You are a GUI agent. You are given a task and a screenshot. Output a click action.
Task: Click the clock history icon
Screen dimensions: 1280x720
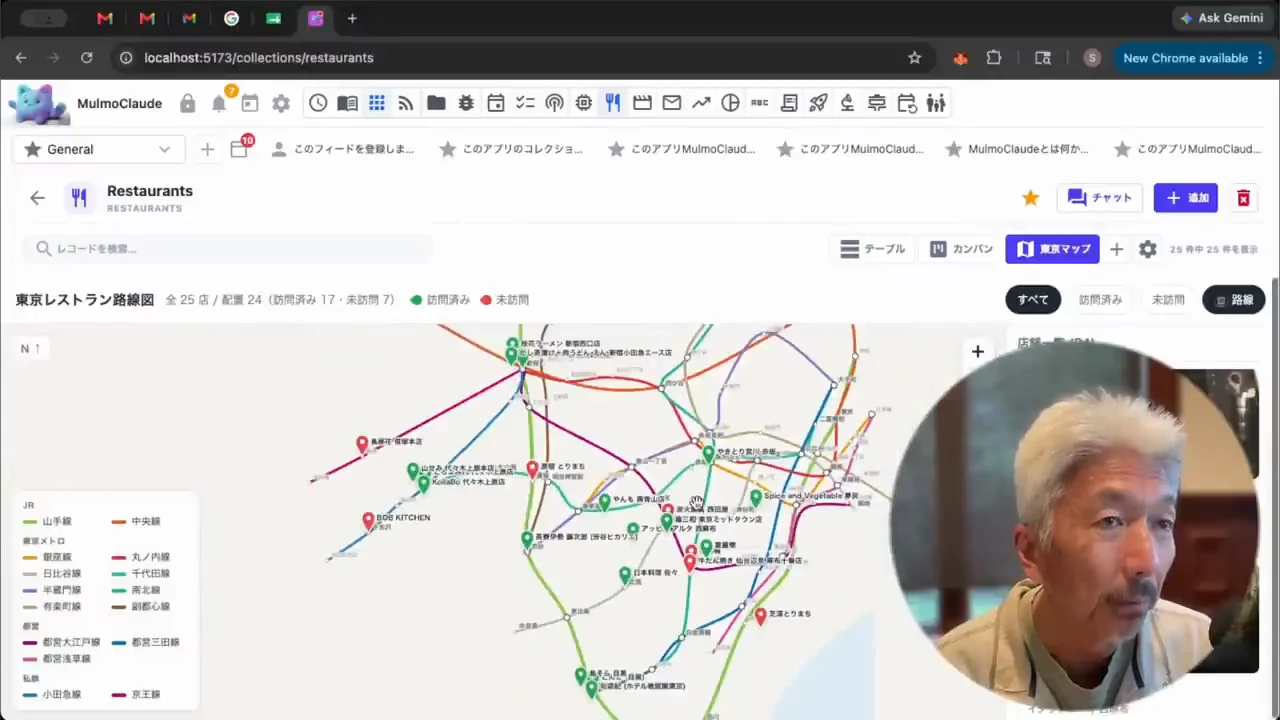coord(318,103)
